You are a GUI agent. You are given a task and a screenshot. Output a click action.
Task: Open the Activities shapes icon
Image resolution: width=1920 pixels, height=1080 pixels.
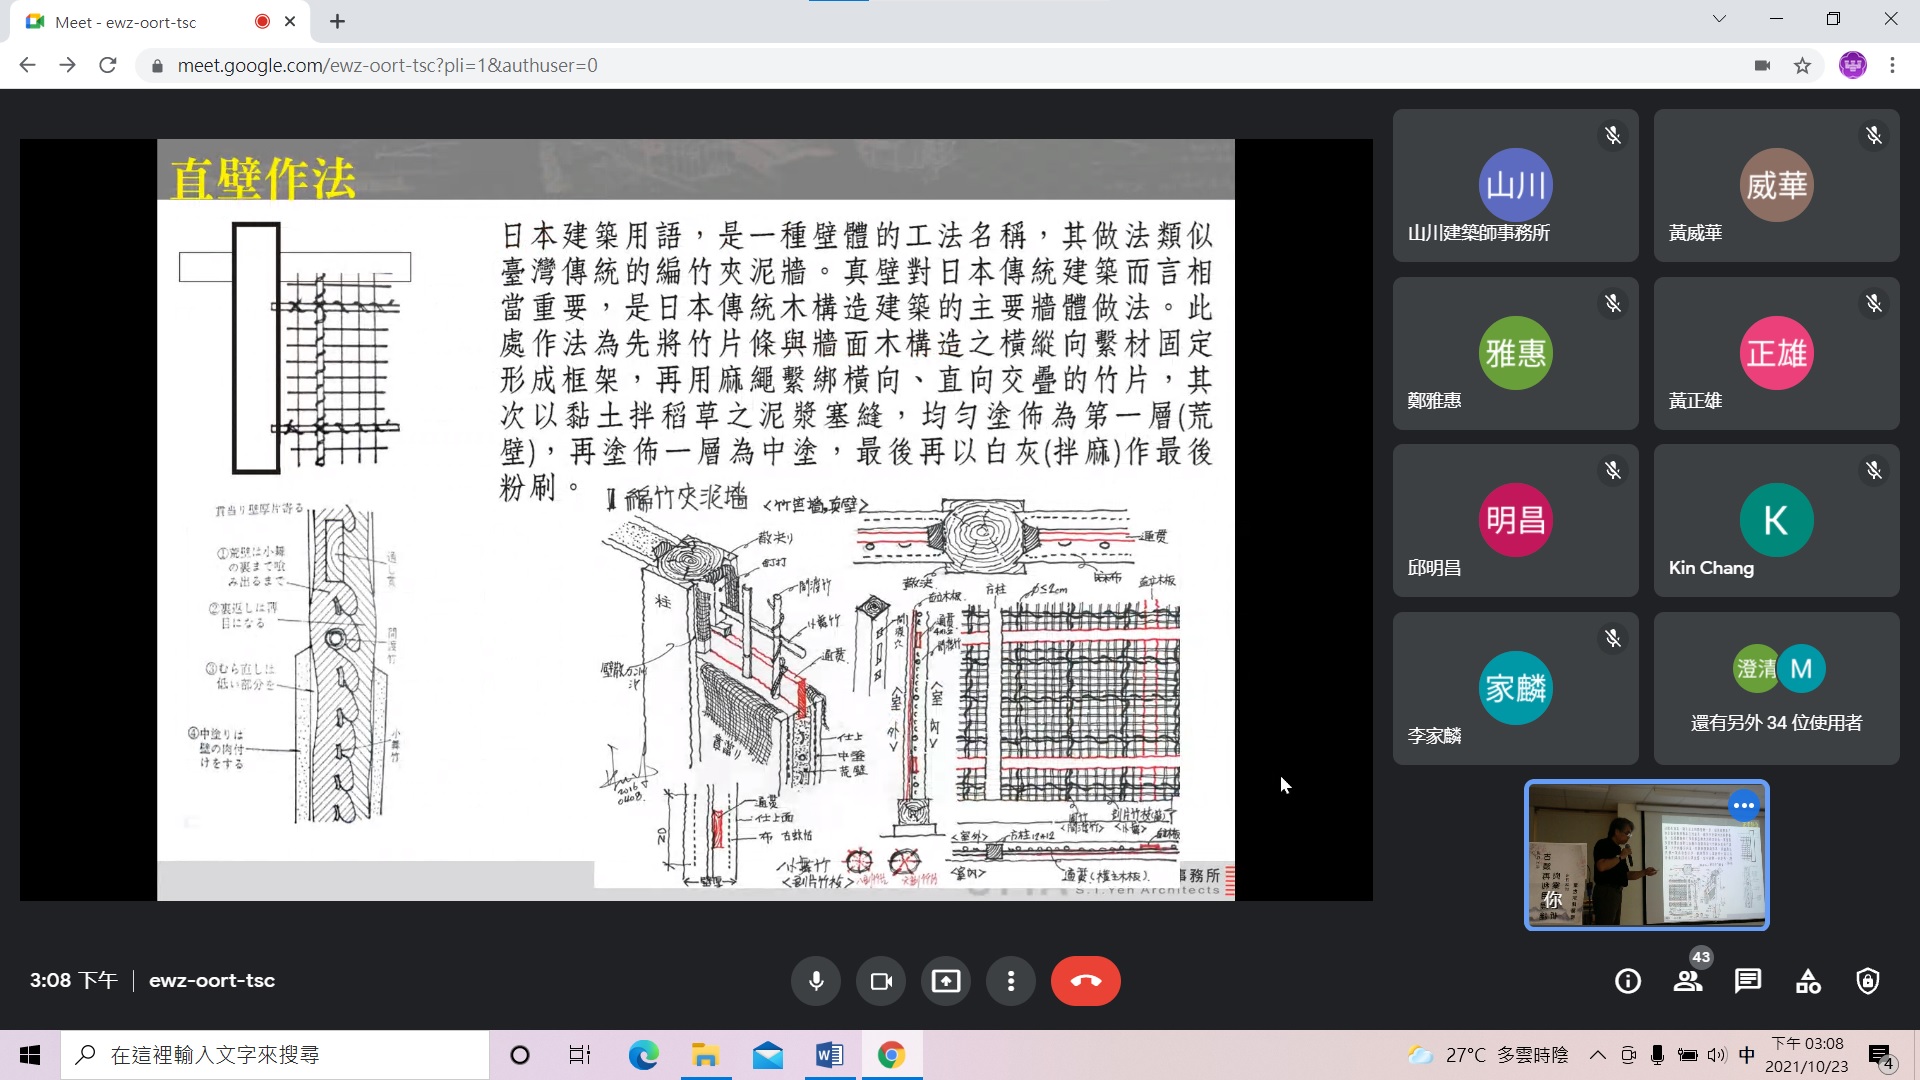1808,981
